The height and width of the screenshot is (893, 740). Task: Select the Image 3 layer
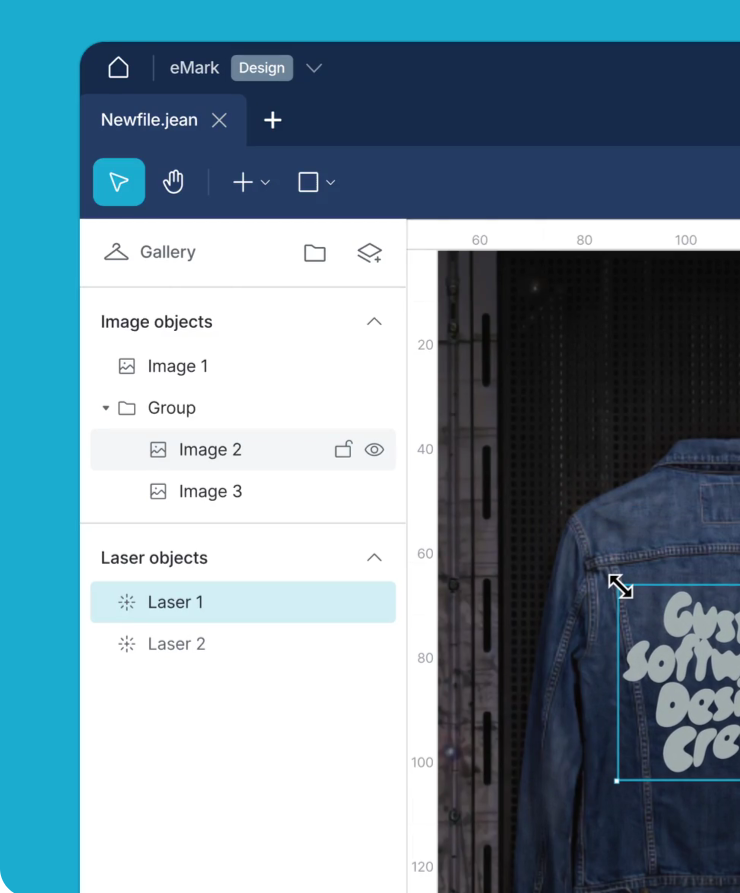coord(243,491)
